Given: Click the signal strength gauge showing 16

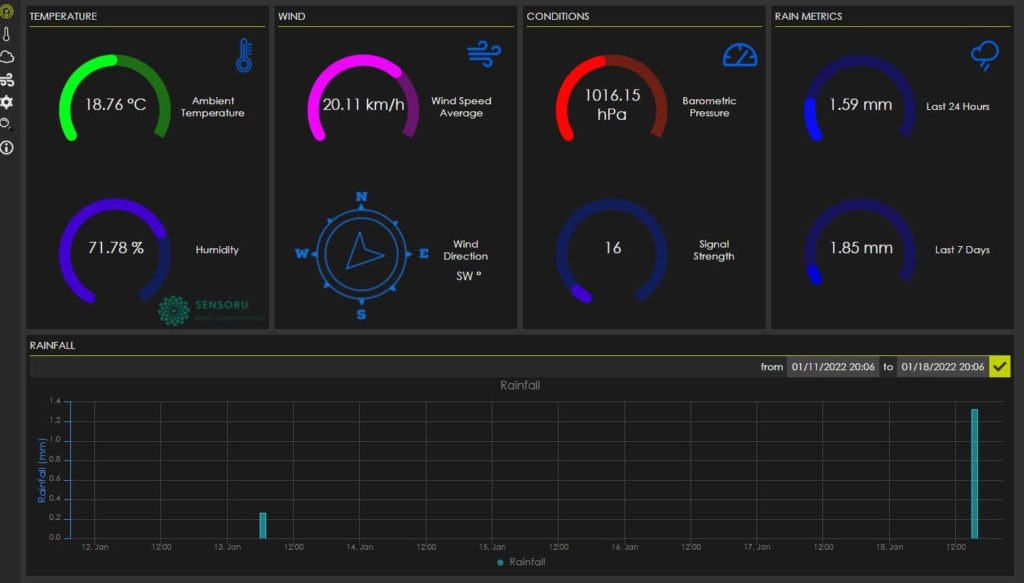Looking at the screenshot, I should click(611, 251).
